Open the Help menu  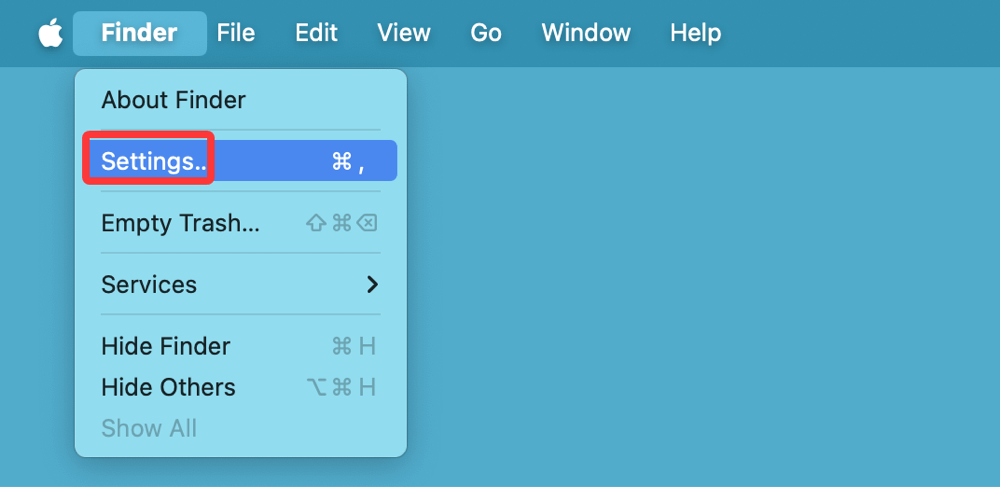[x=695, y=33]
